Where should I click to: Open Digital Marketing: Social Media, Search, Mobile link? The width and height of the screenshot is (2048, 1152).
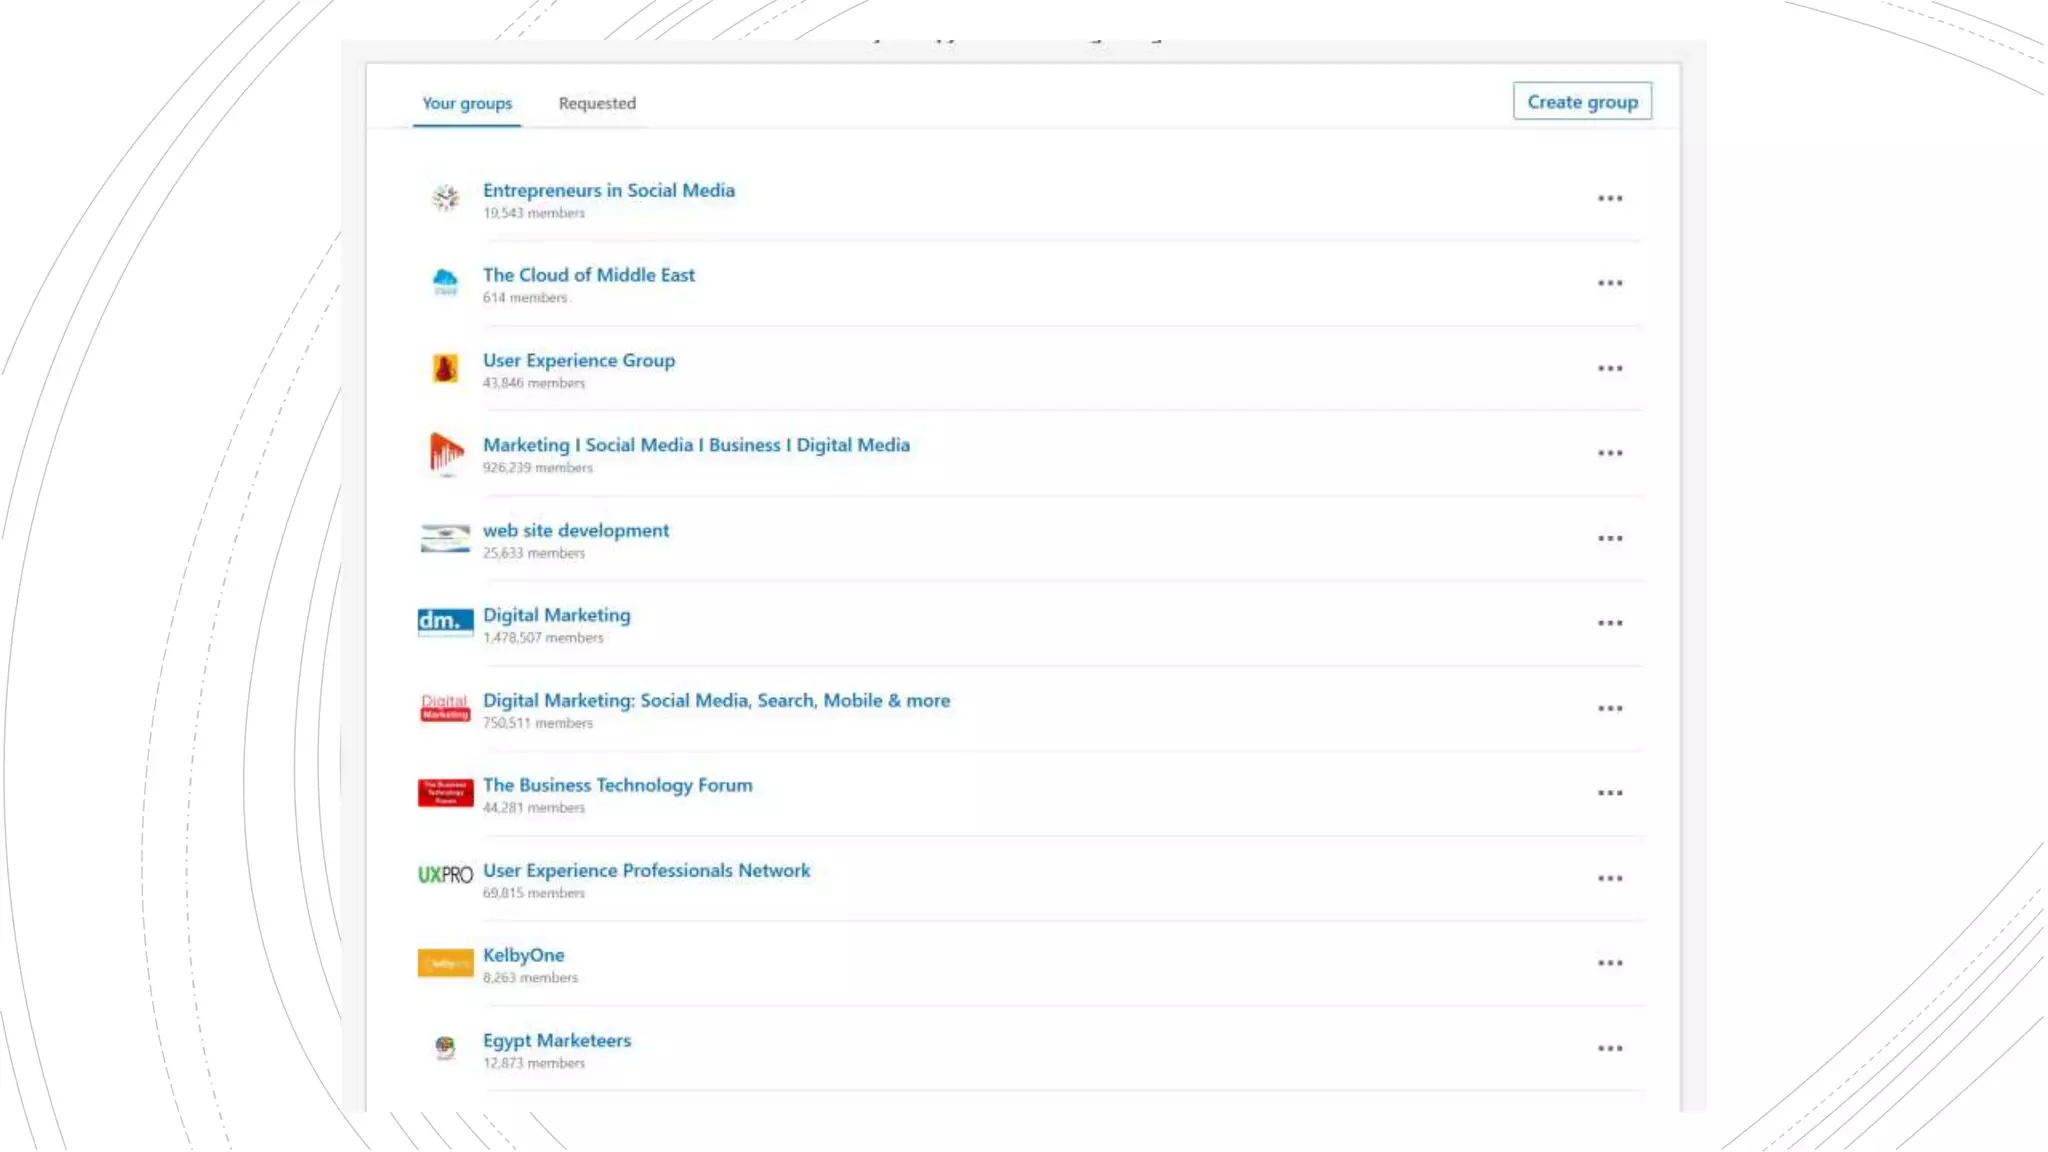point(716,700)
